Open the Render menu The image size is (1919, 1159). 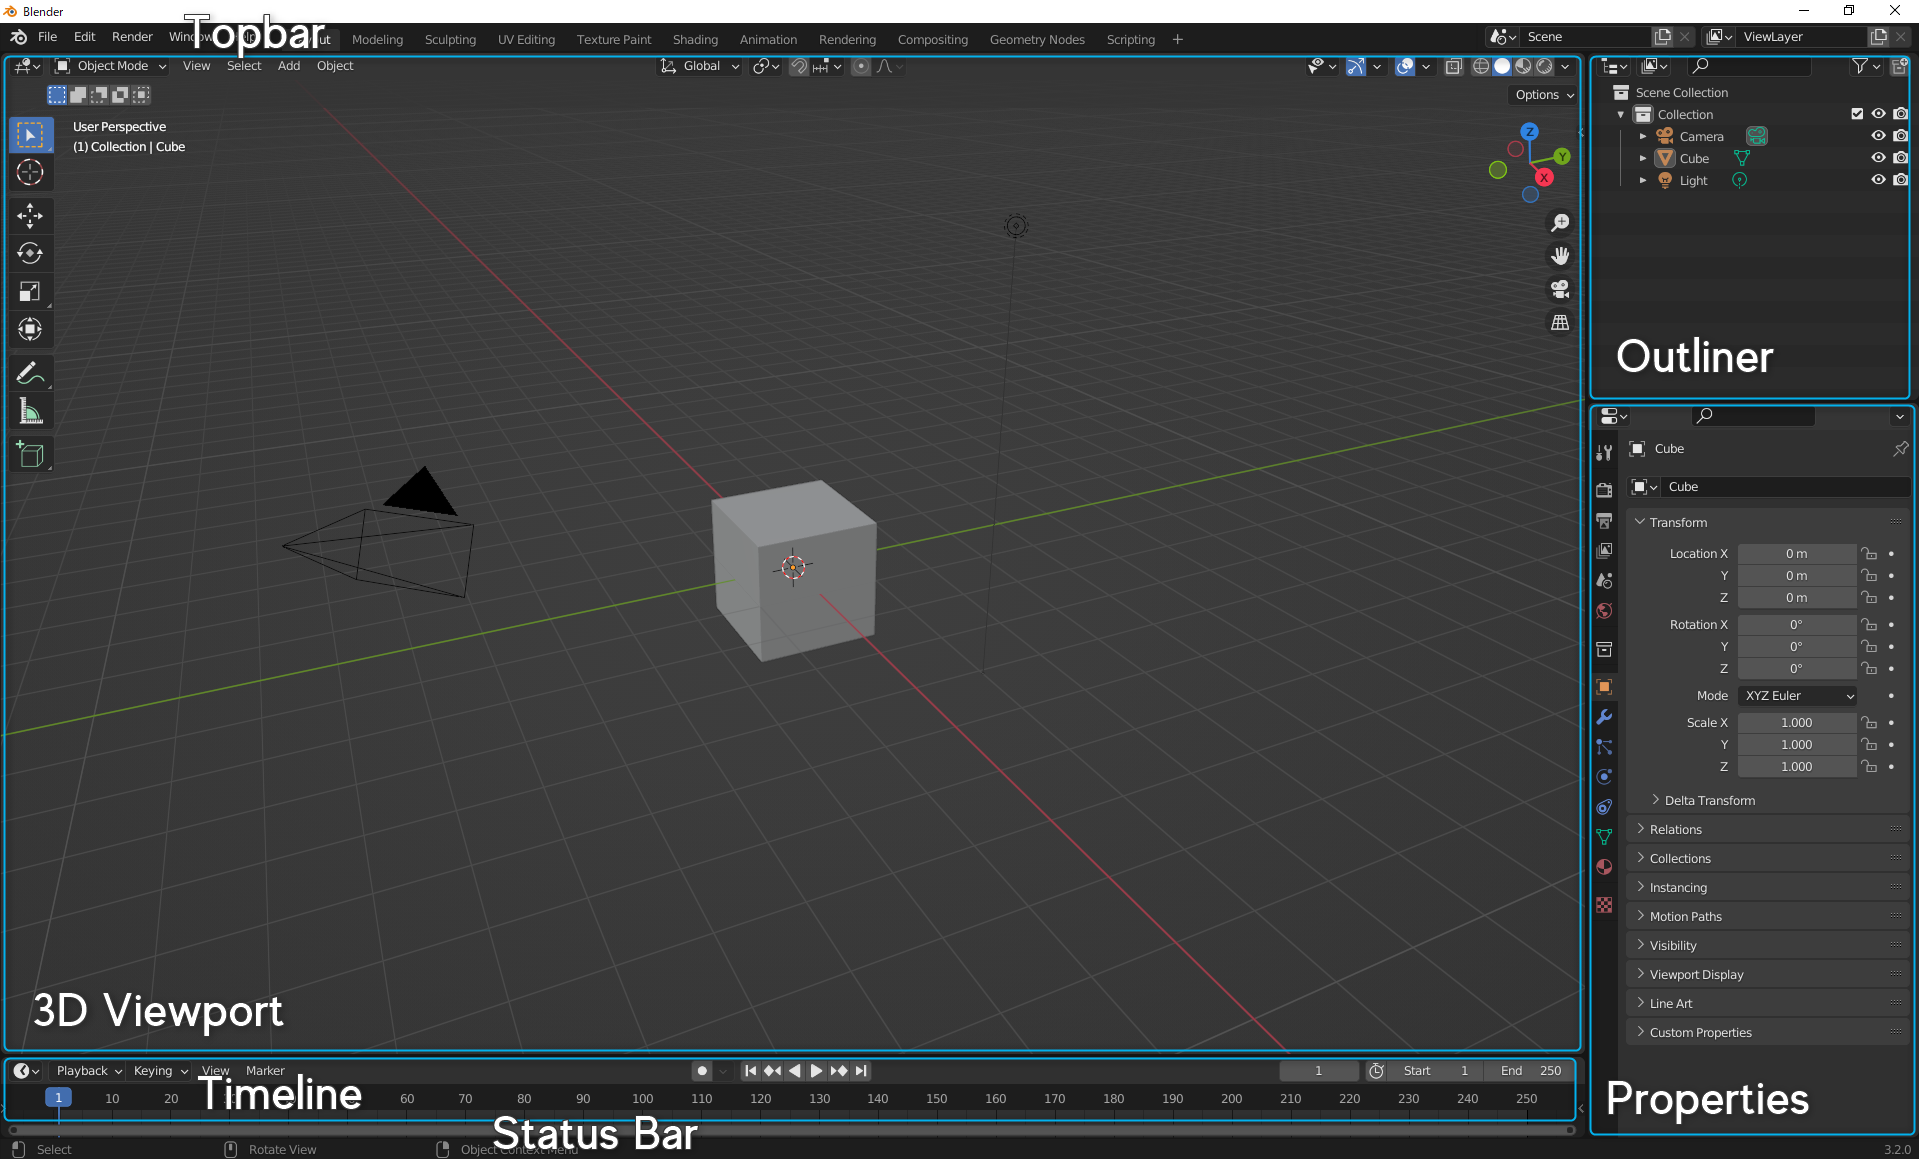(x=132, y=37)
